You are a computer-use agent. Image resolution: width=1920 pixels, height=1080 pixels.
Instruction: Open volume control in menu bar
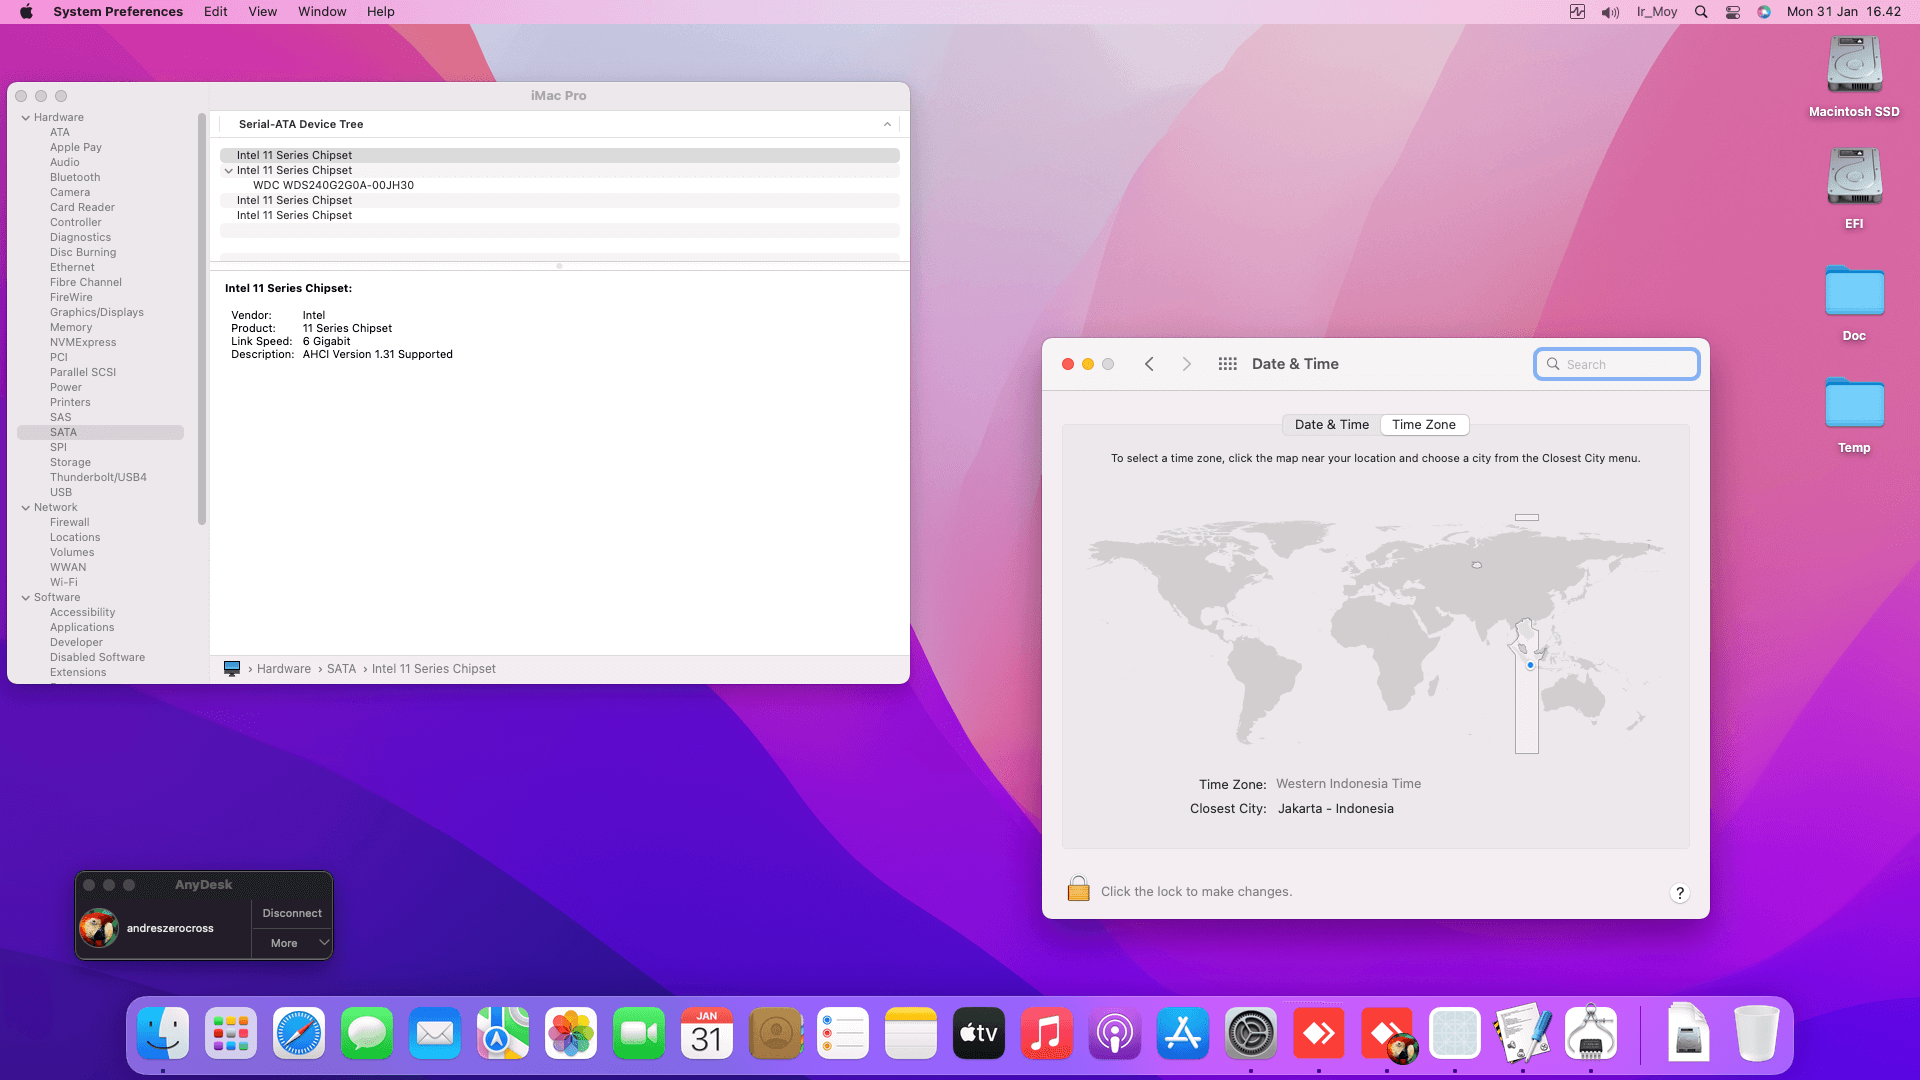[1610, 12]
